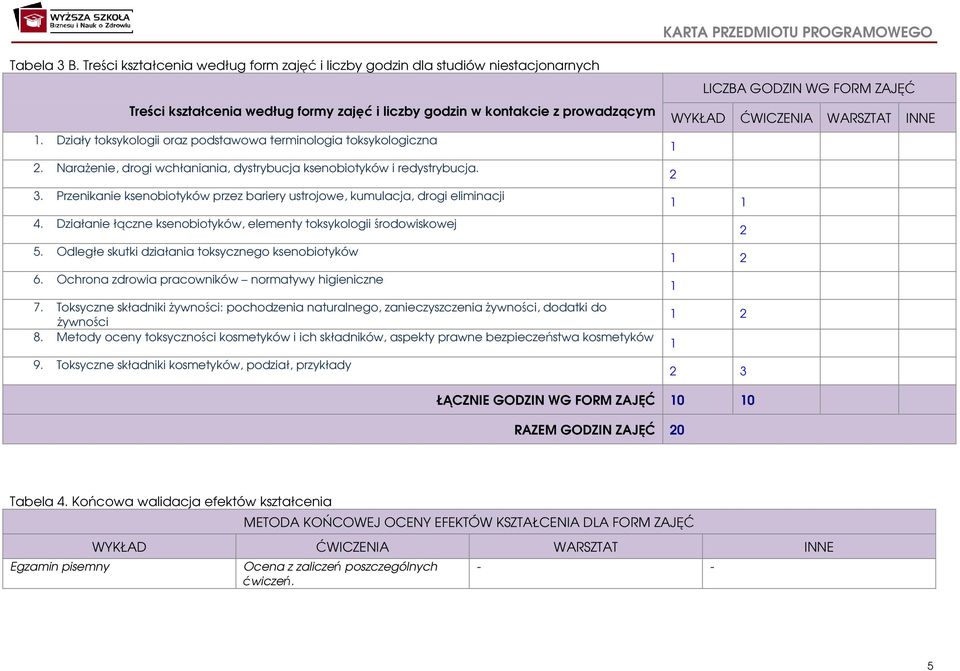The width and height of the screenshot is (960, 671).
Task: Click 'RAZEM GODZIN ZAJĘĆ' label
Action: click(584, 430)
